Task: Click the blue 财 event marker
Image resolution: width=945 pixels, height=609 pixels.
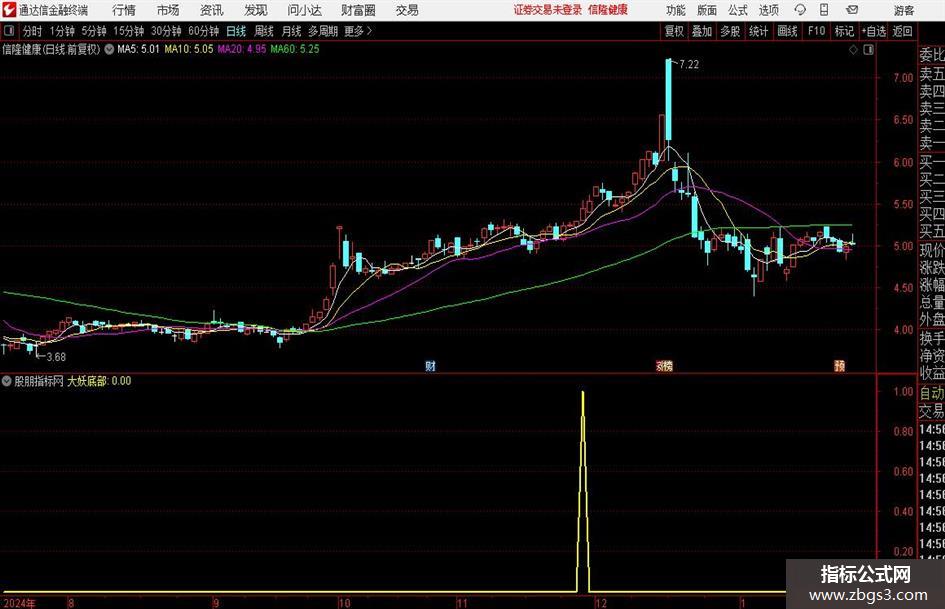Action: click(x=430, y=366)
